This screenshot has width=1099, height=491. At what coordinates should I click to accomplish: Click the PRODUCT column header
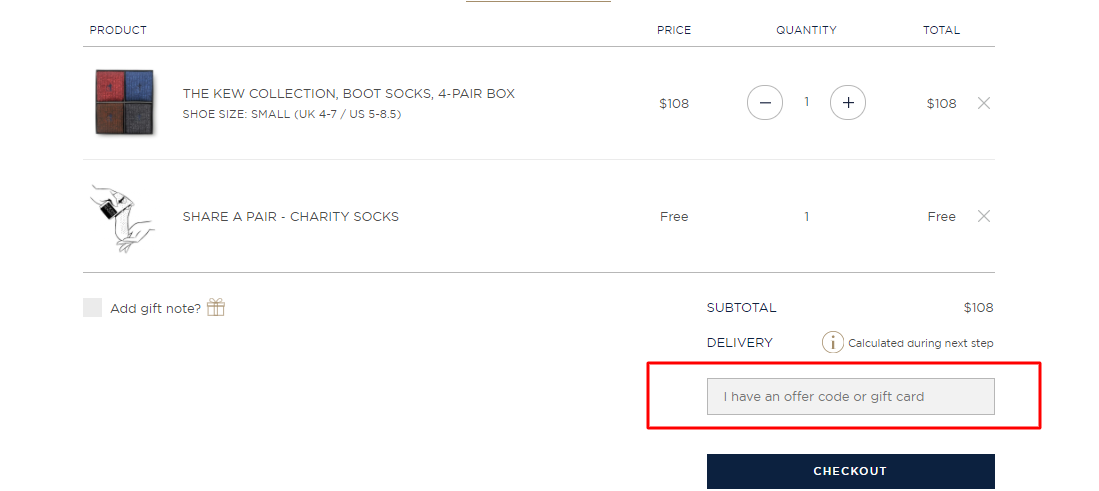pyautogui.click(x=118, y=30)
